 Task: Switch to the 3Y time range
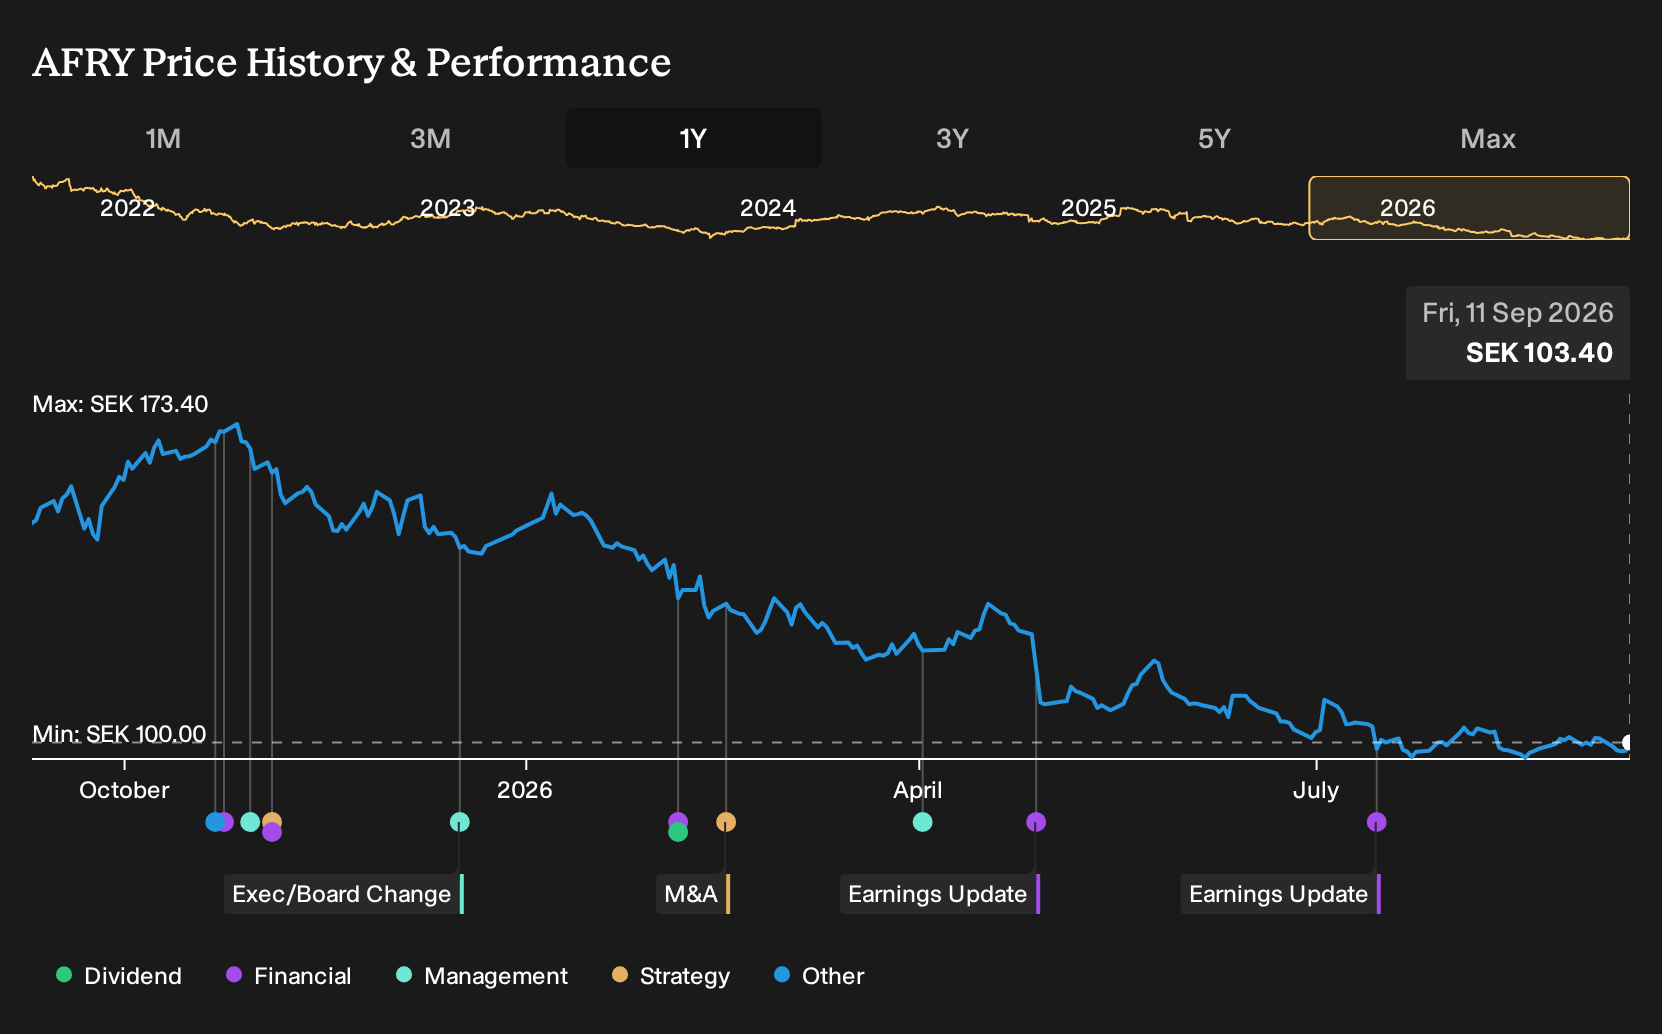[952, 138]
